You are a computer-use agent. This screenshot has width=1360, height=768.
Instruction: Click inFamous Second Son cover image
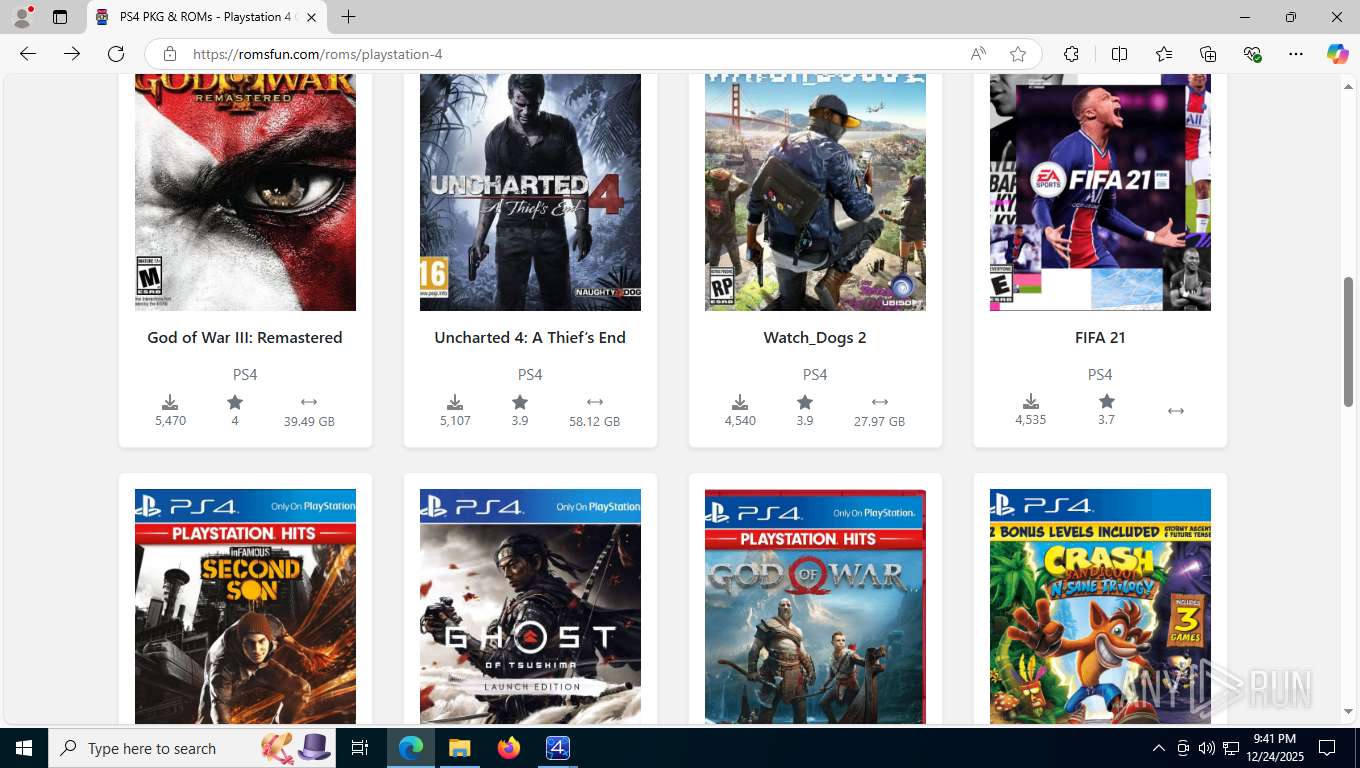tap(245, 606)
